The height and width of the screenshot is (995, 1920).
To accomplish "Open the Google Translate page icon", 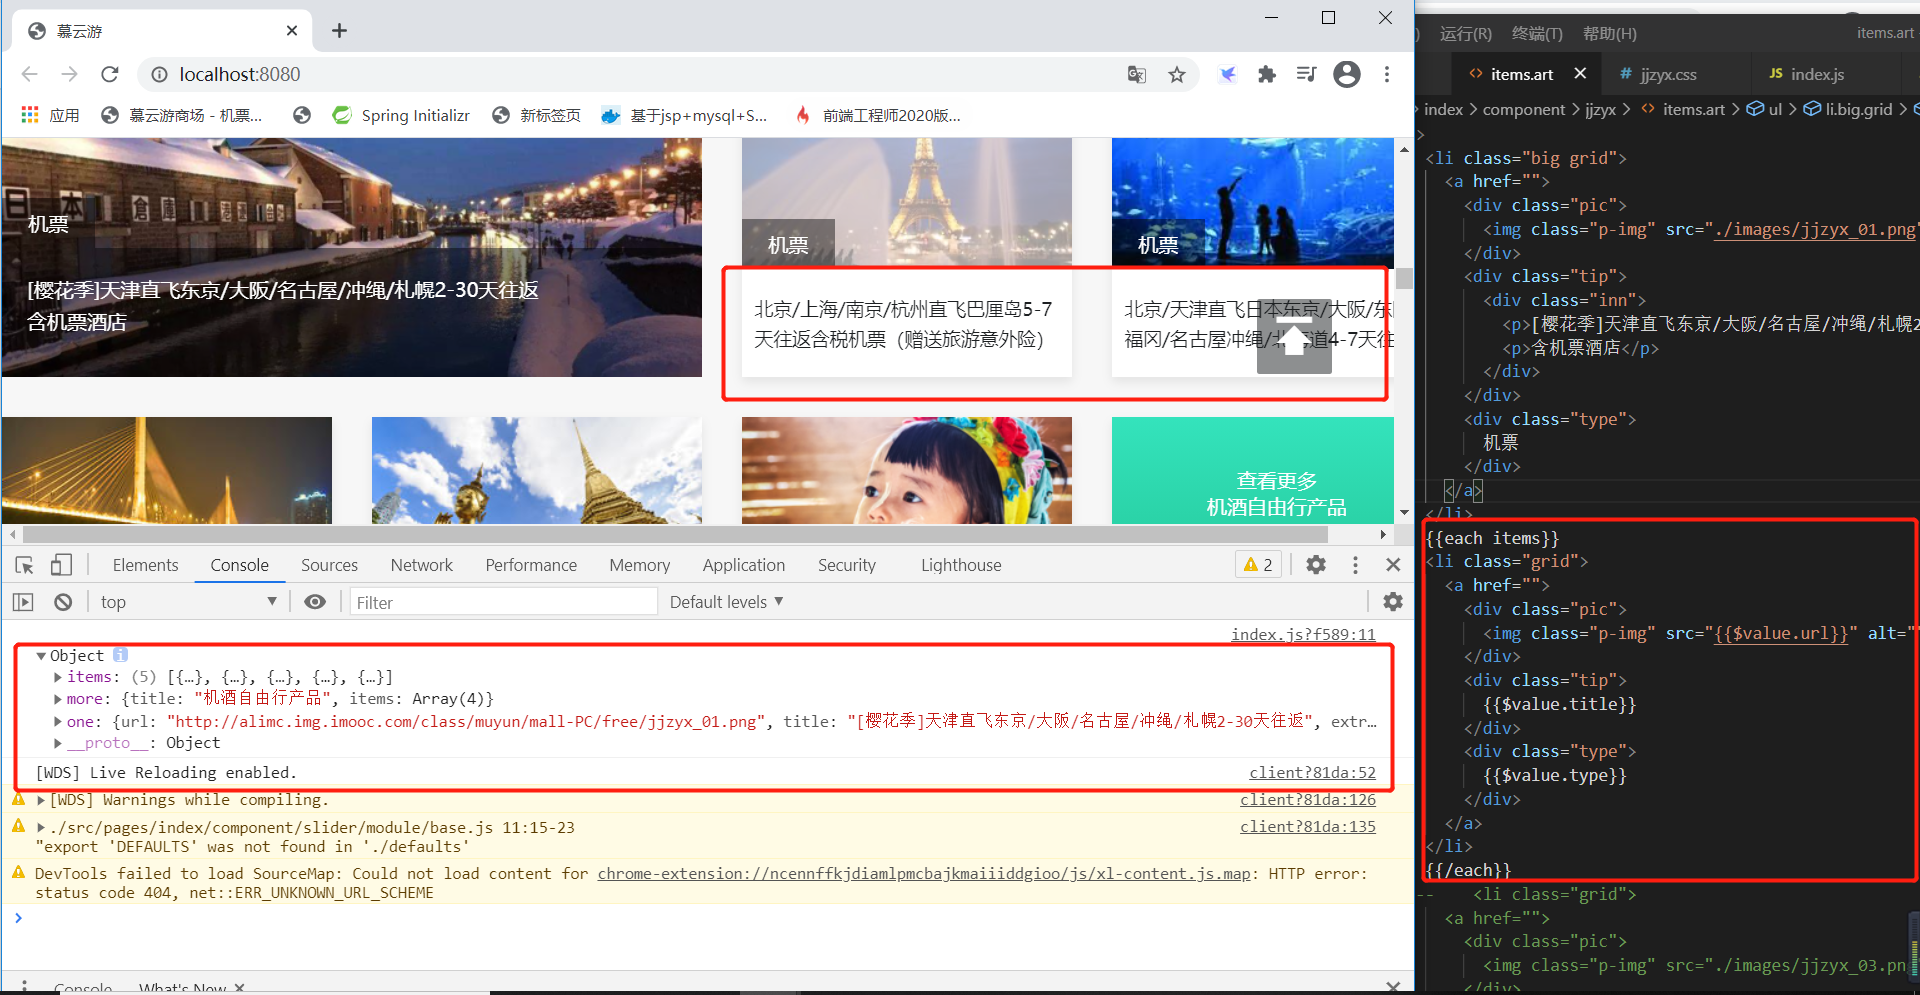I will coord(1137,75).
